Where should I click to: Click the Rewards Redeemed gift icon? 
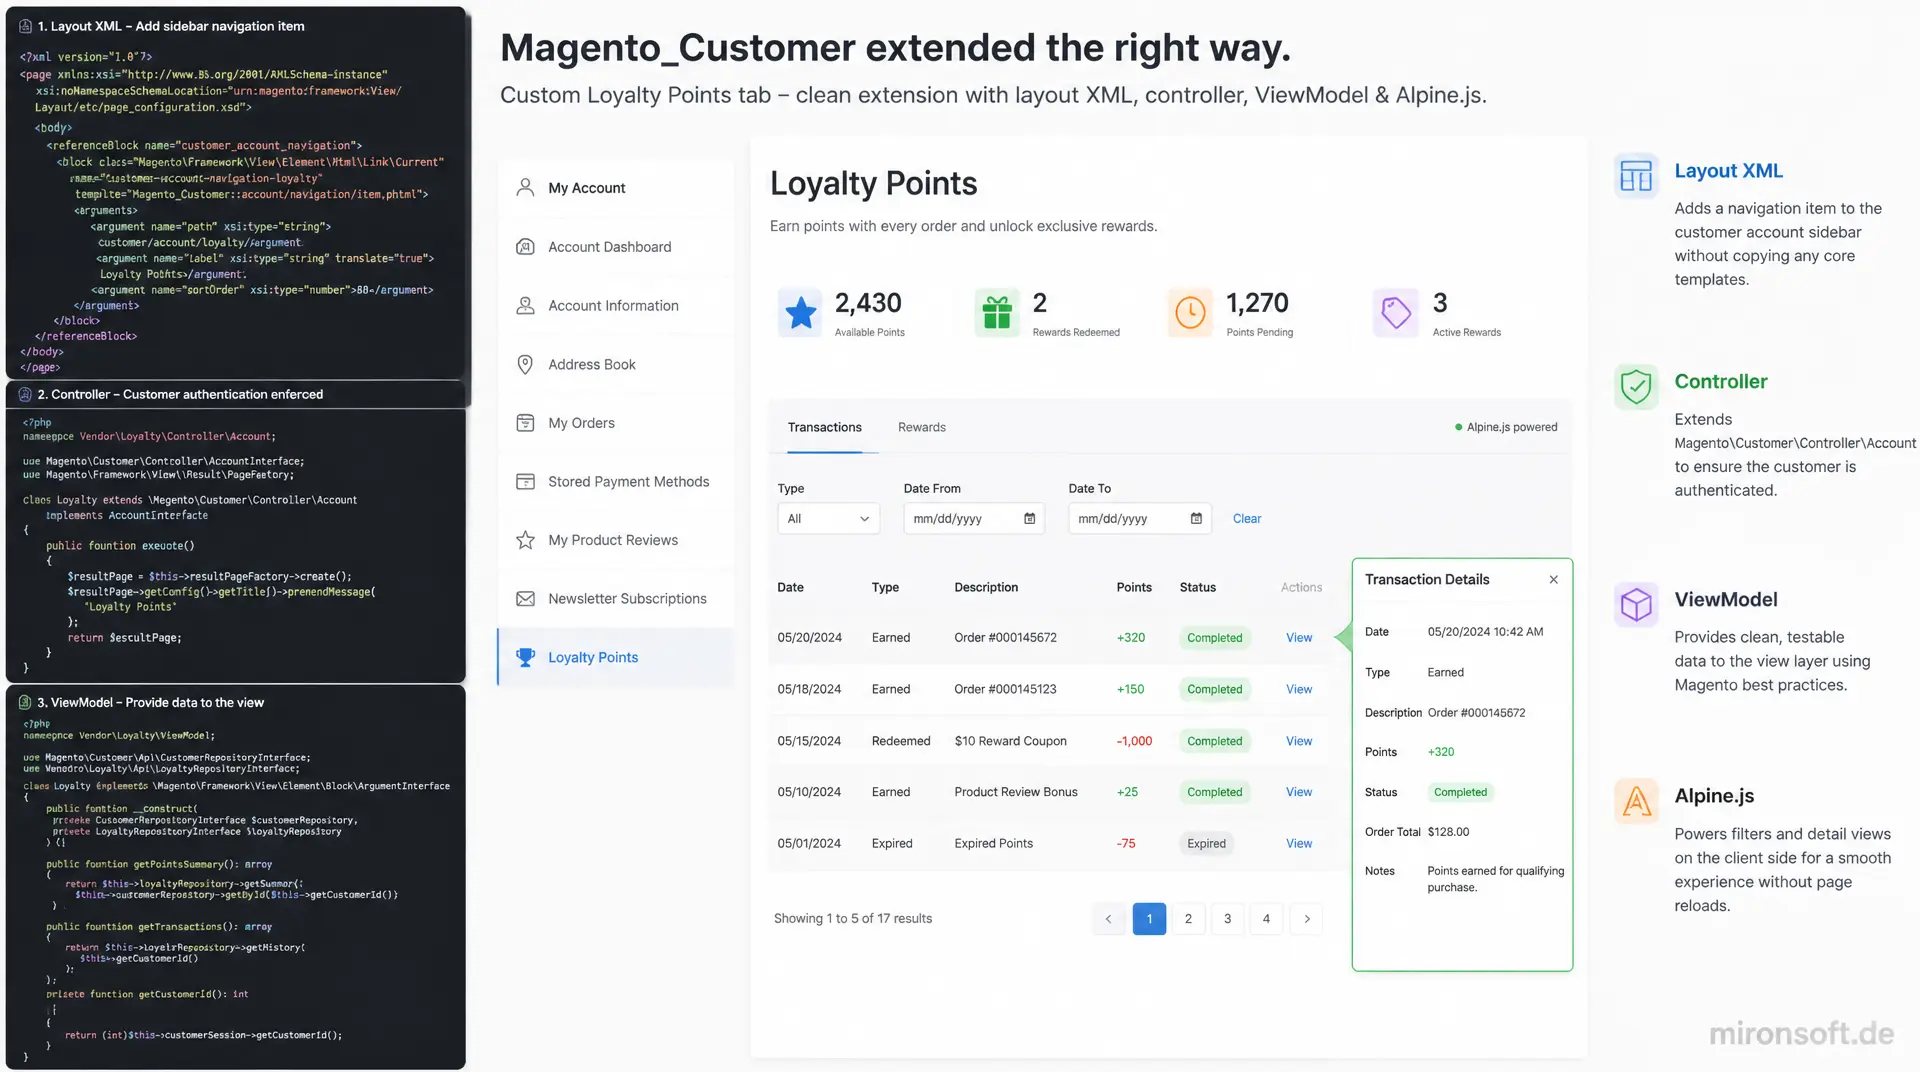click(997, 313)
